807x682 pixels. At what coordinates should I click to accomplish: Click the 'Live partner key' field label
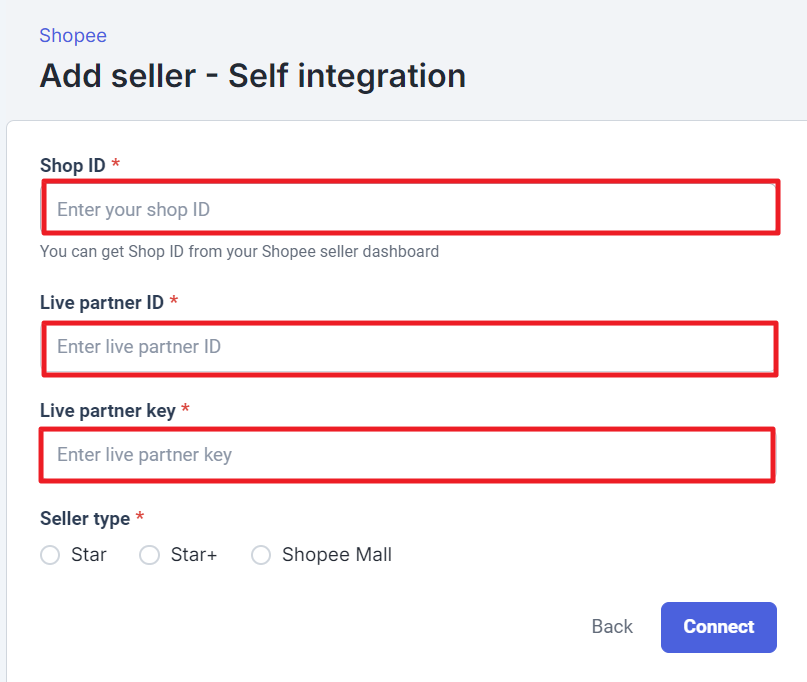click(x=107, y=410)
